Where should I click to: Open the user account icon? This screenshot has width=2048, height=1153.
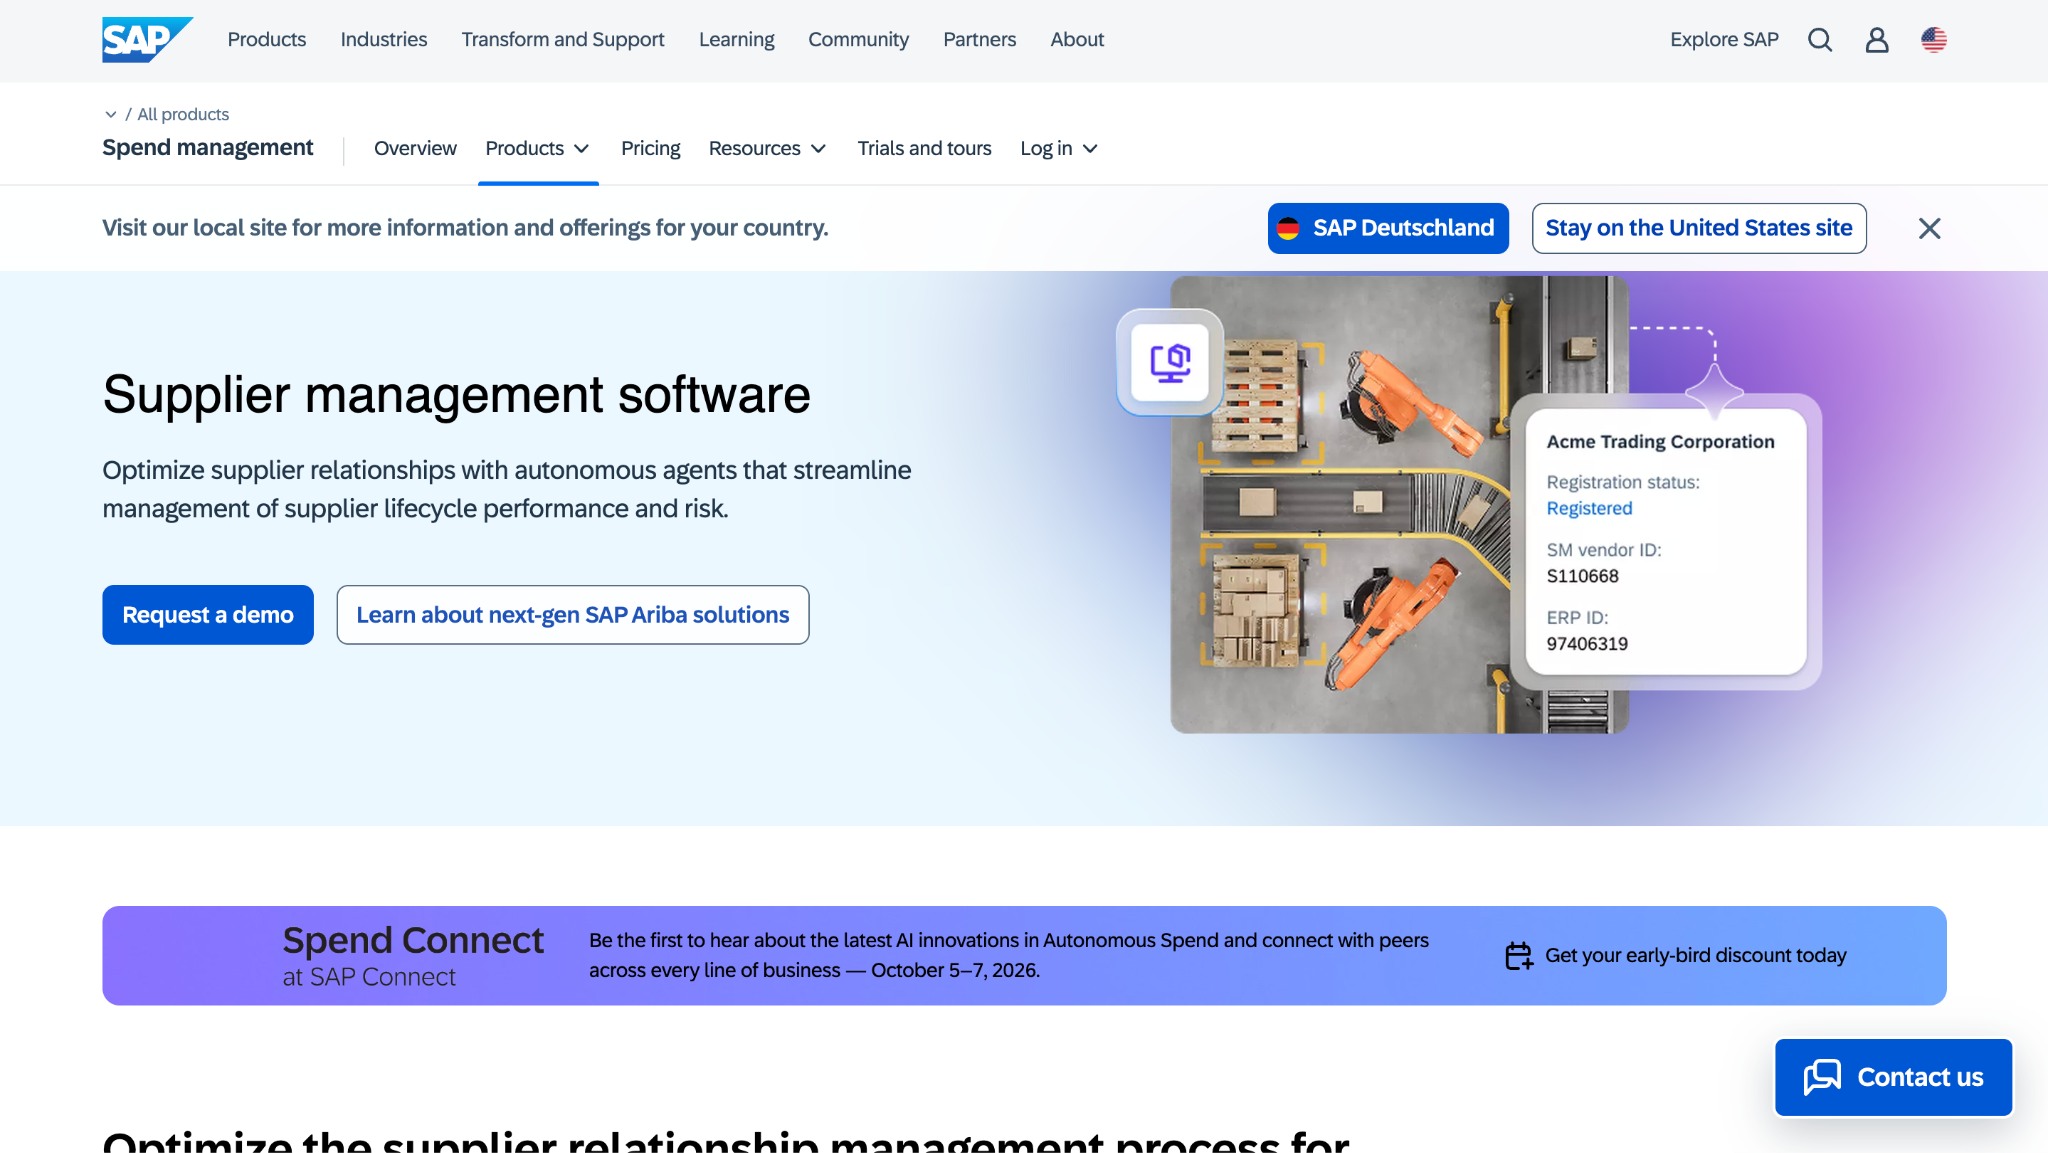[x=1877, y=40]
